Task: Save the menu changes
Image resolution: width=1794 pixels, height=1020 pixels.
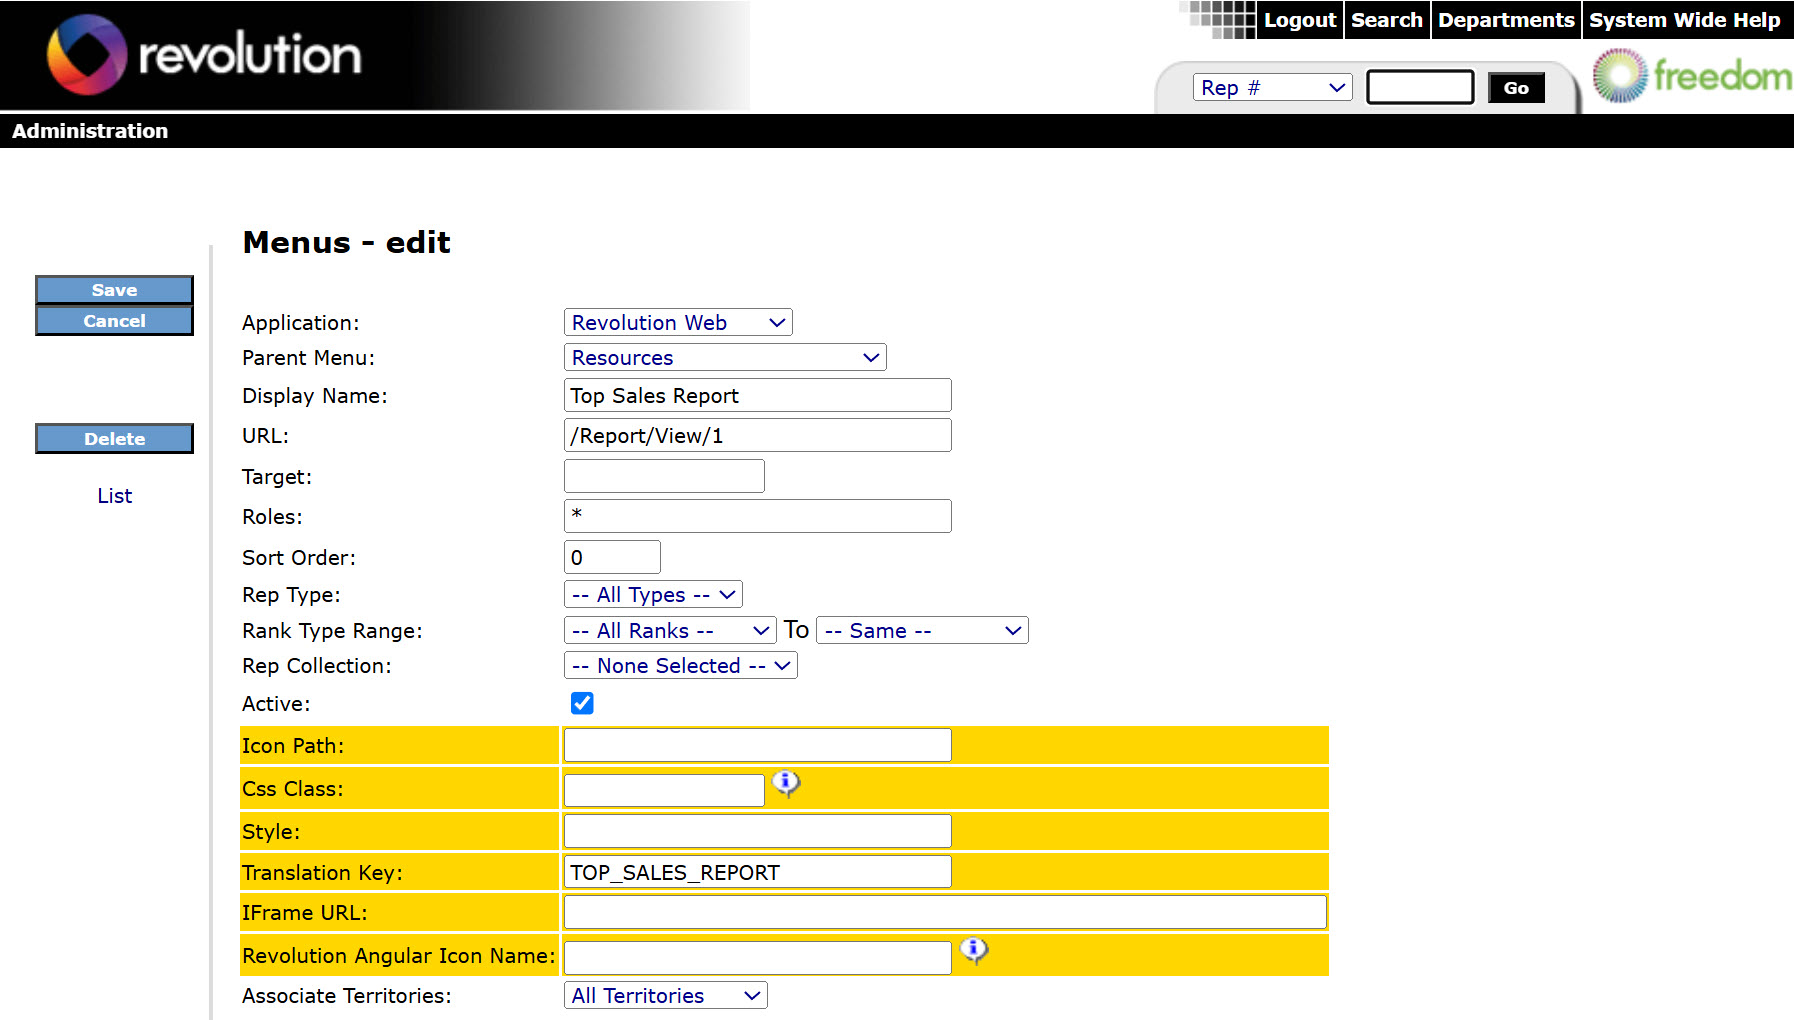Action: [x=113, y=289]
